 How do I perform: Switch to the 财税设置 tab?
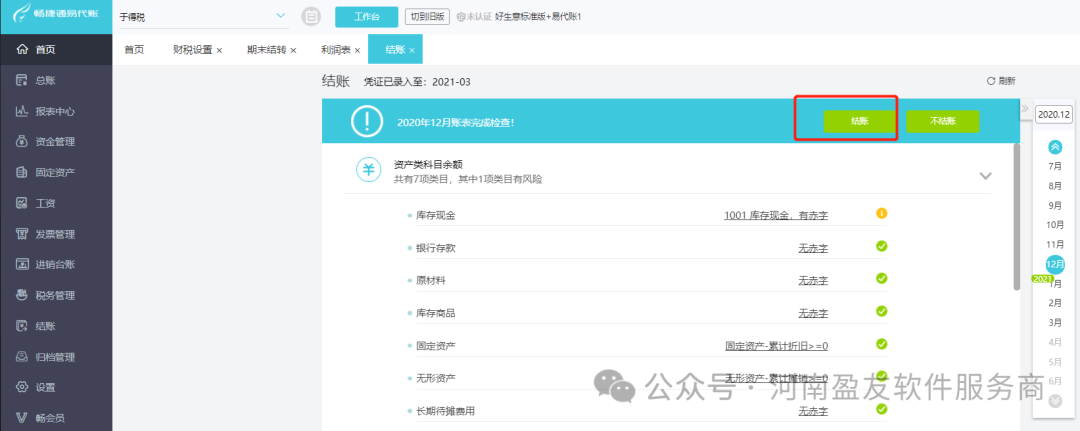pos(193,50)
